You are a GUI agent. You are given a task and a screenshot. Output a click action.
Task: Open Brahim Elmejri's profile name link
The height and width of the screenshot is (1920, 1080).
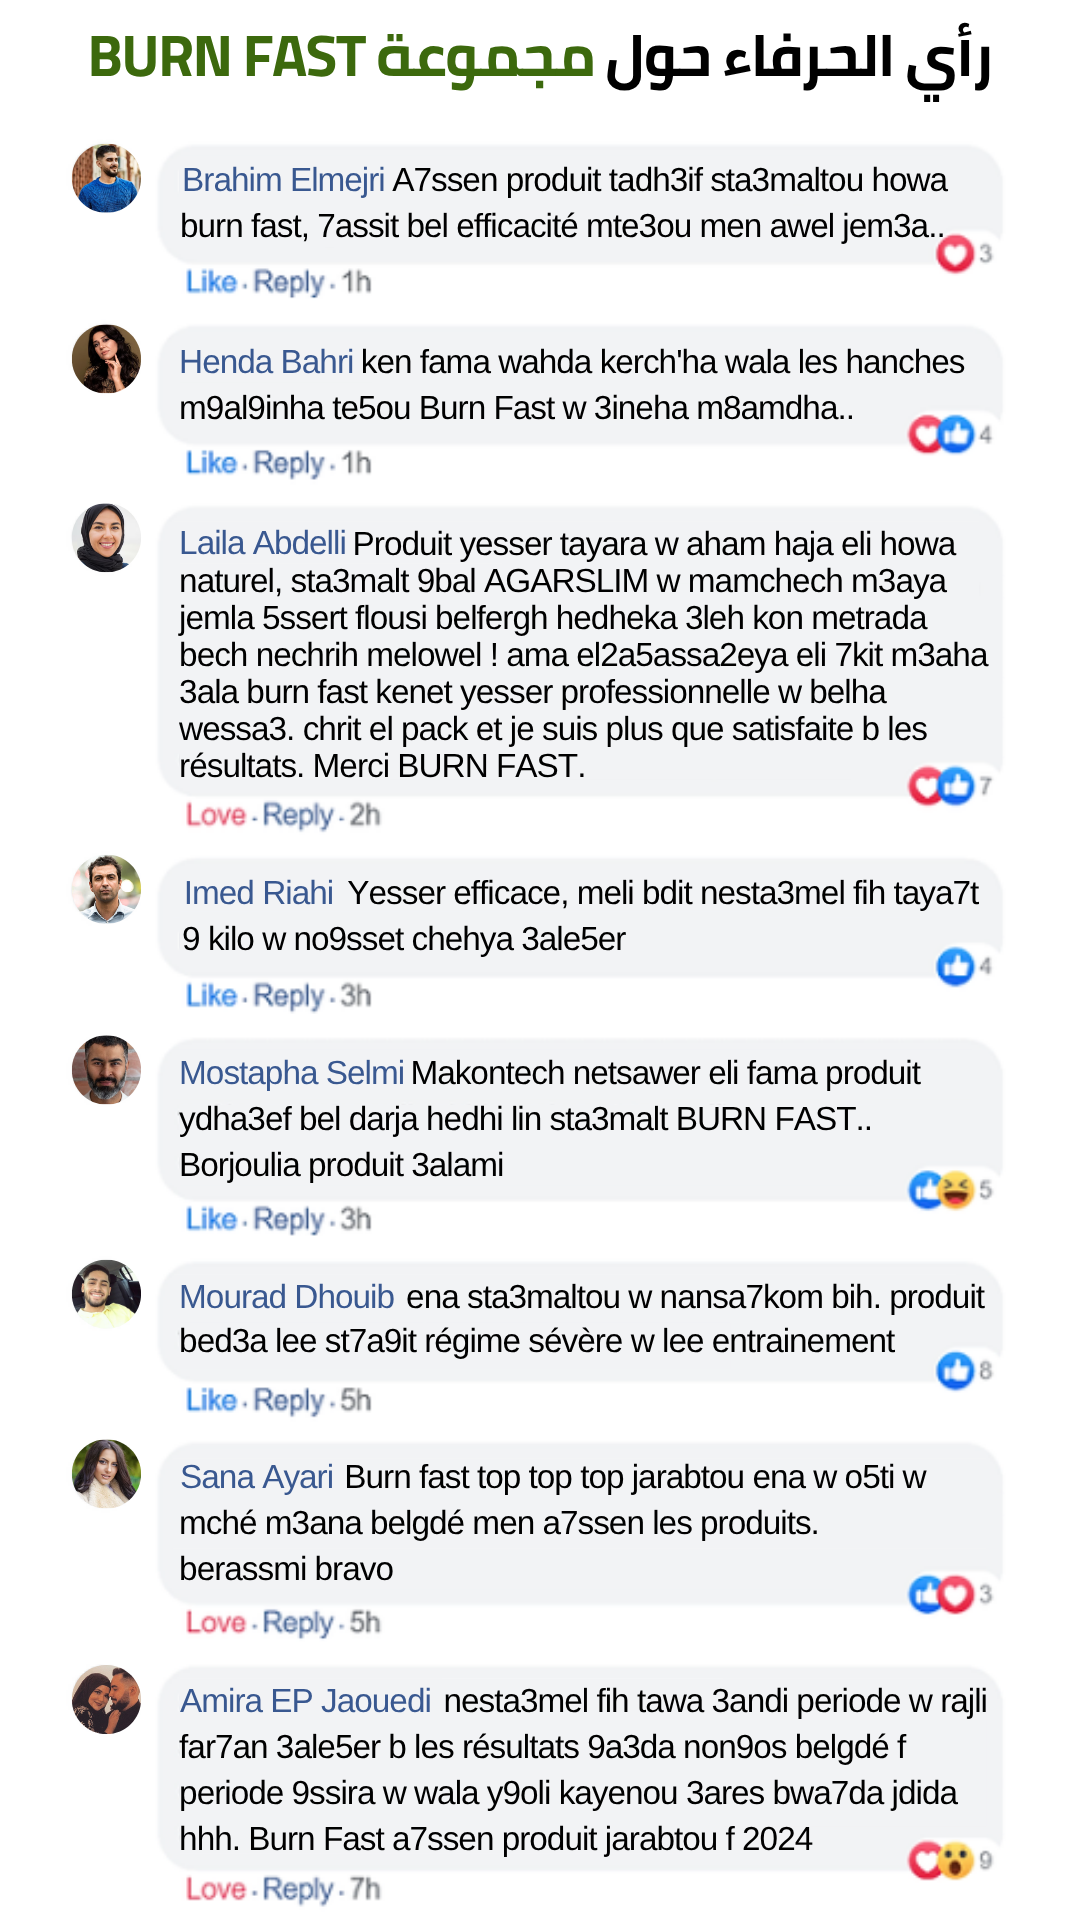point(283,180)
